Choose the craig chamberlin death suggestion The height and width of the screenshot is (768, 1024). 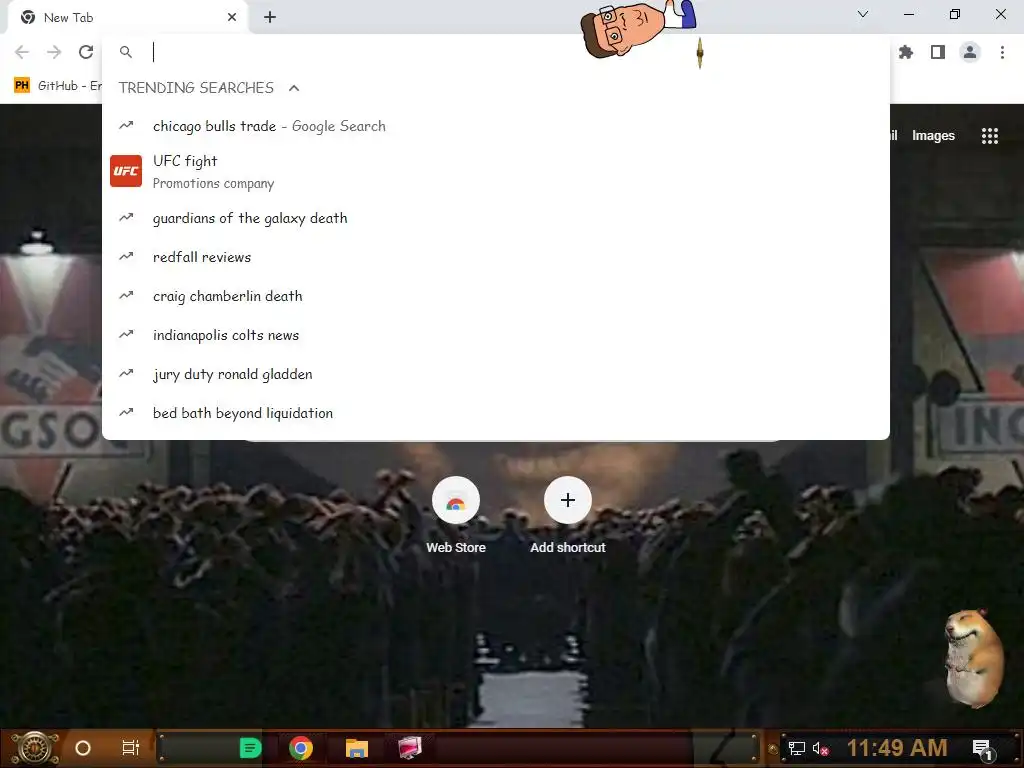pos(496,296)
